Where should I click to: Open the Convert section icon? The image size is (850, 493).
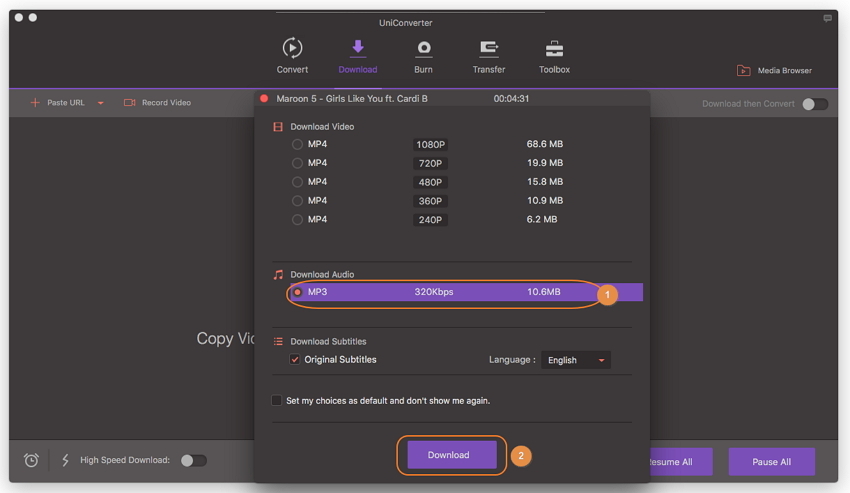pyautogui.click(x=292, y=48)
